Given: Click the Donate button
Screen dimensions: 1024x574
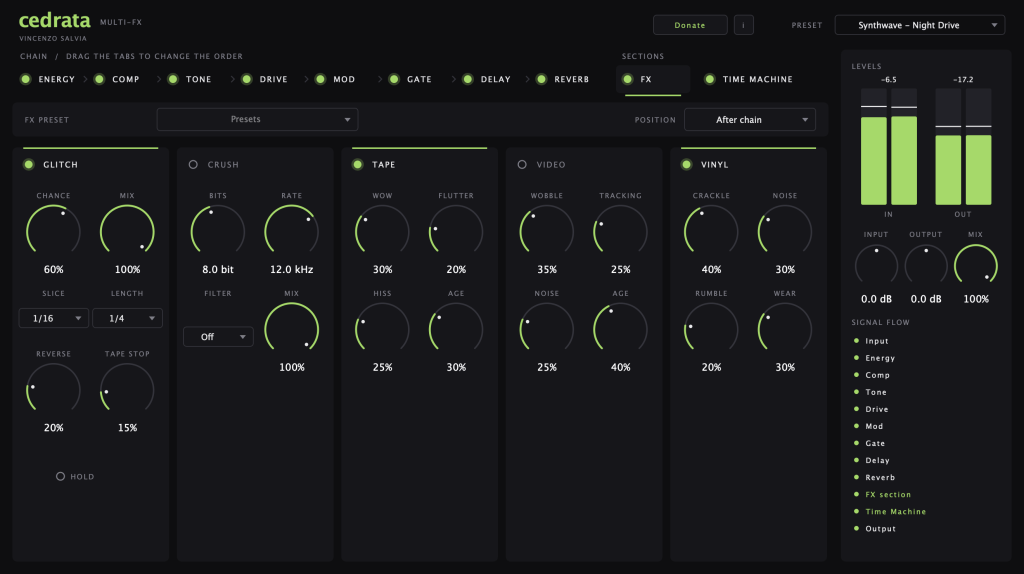Looking at the screenshot, I should pos(690,25).
